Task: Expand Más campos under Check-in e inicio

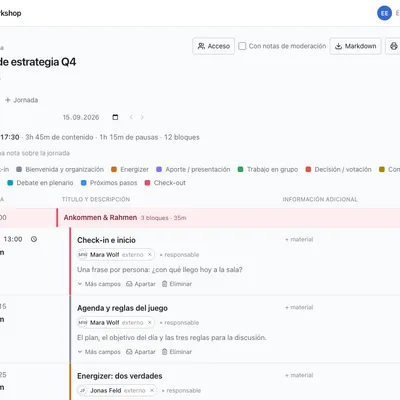Action: click(x=99, y=284)
